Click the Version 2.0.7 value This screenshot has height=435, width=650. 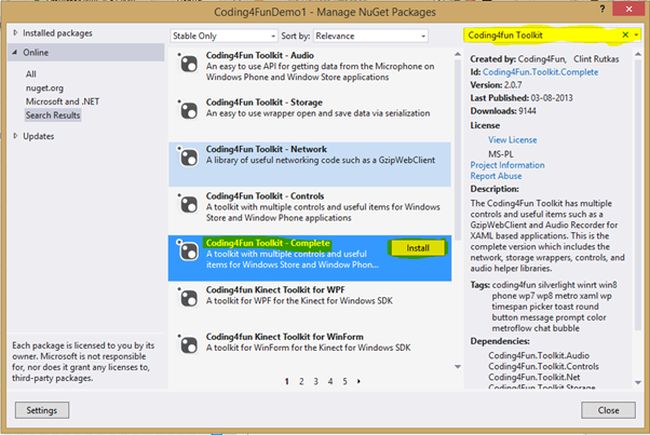click(x=513, y=85)
